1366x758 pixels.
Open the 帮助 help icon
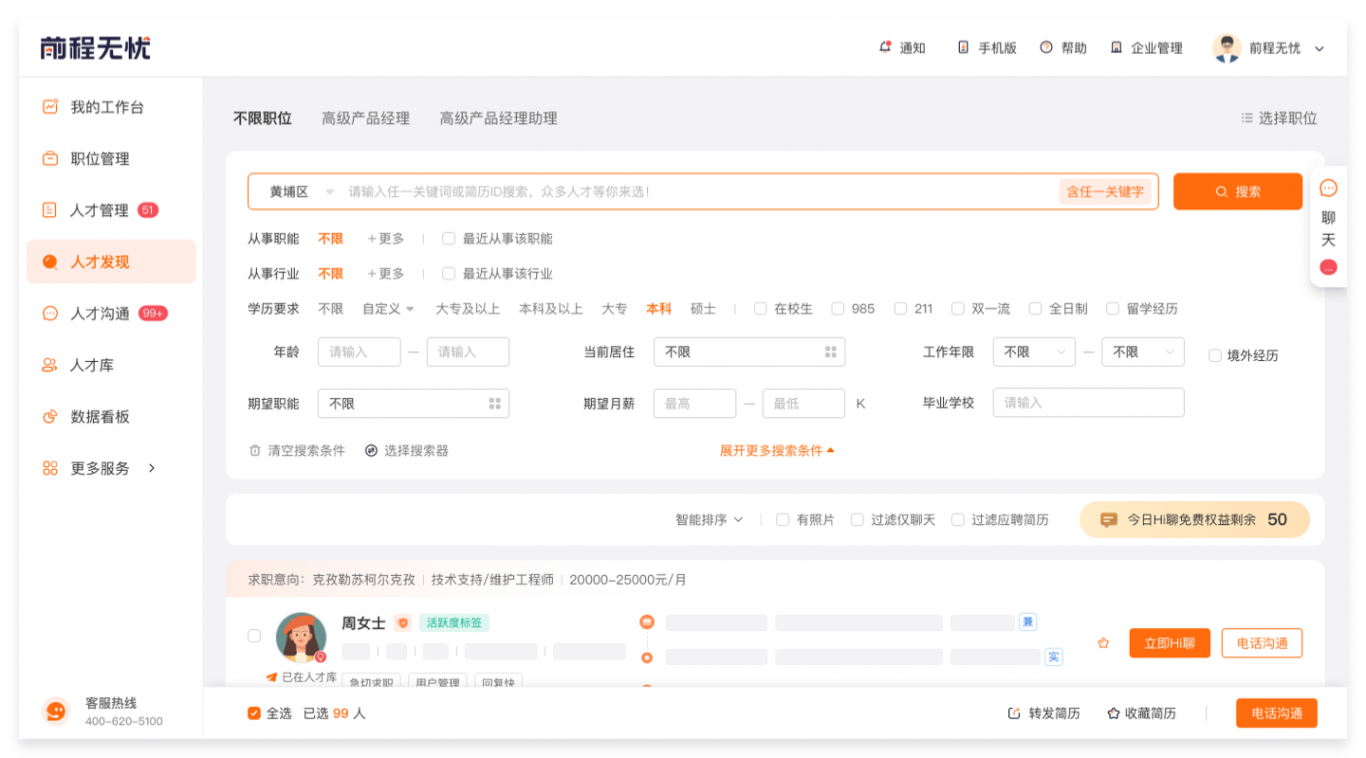point(1046,47)
